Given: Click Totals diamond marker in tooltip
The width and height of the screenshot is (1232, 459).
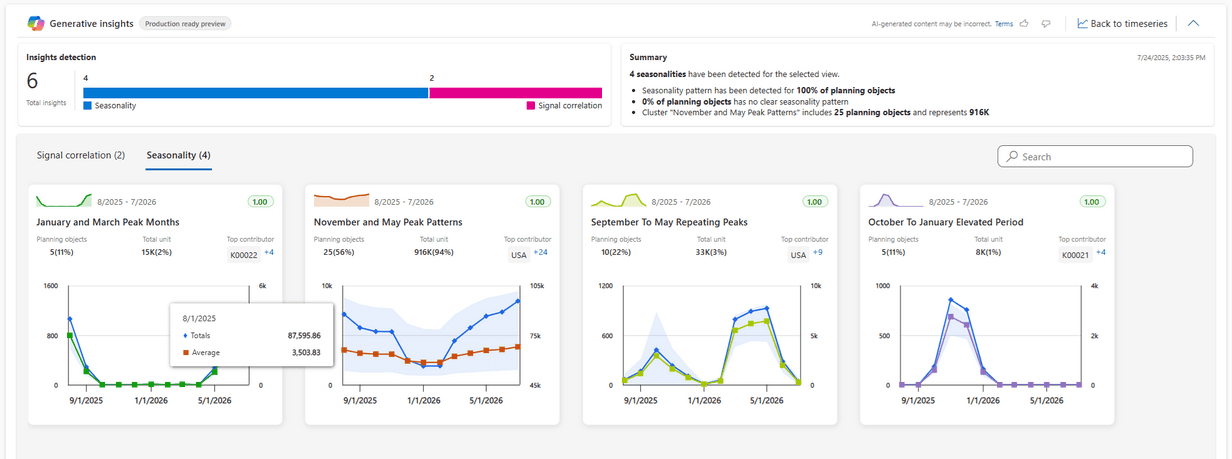Looking at the screenshot, I should (x=185, y=335).
